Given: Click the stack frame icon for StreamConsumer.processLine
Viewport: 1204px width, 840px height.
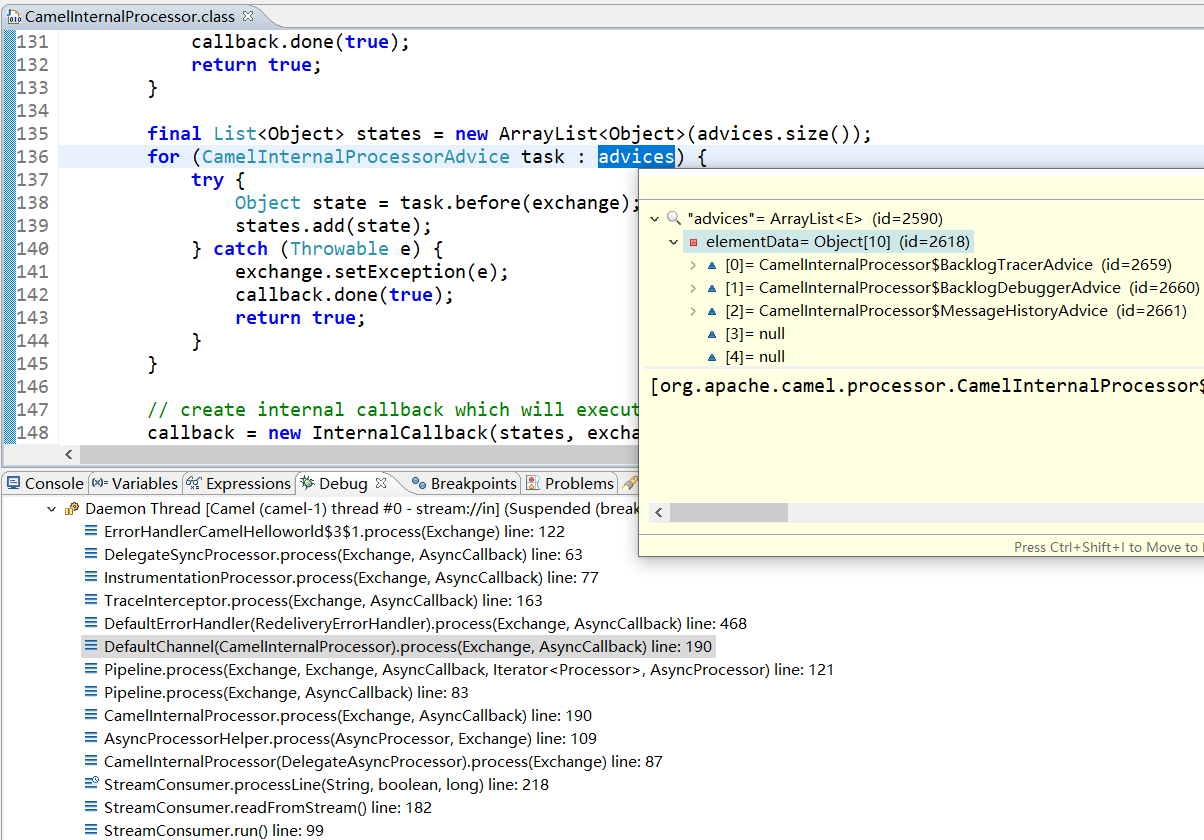Looking at the screenshot, I should (92, 784).
